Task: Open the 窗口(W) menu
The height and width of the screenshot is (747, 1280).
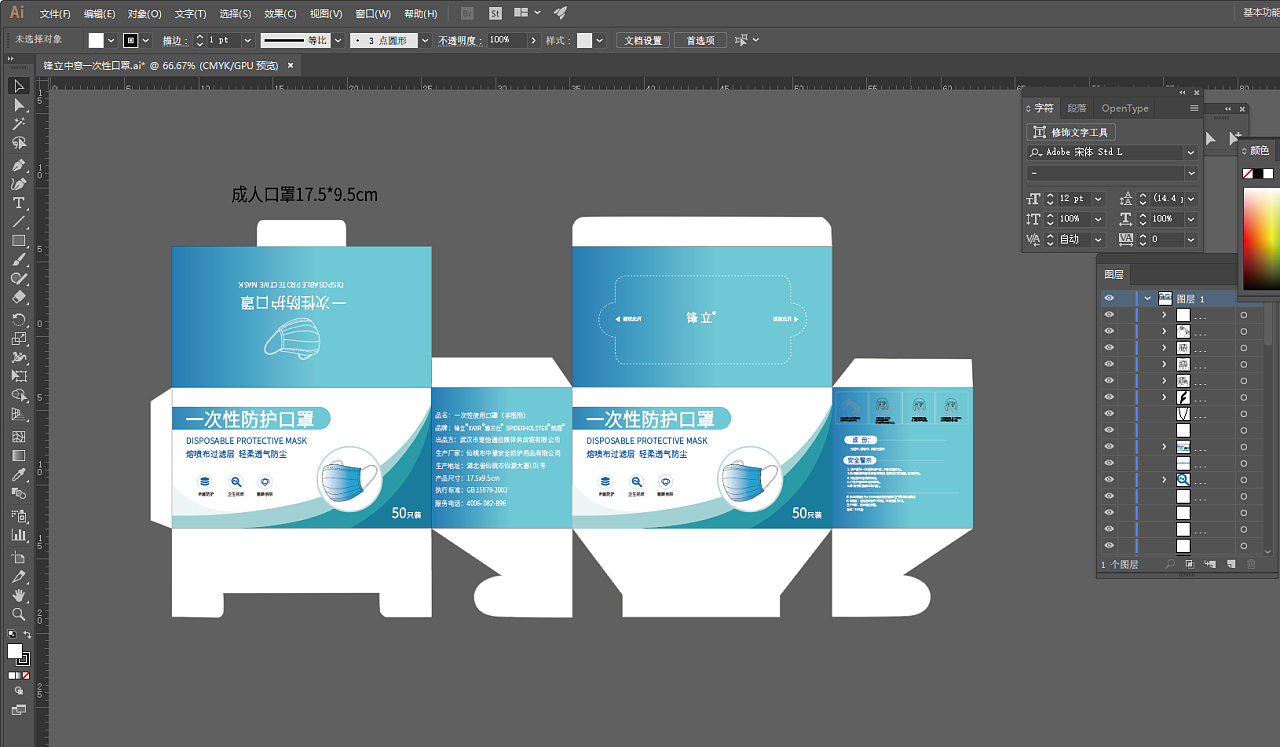Action: [x=373, y=14]
